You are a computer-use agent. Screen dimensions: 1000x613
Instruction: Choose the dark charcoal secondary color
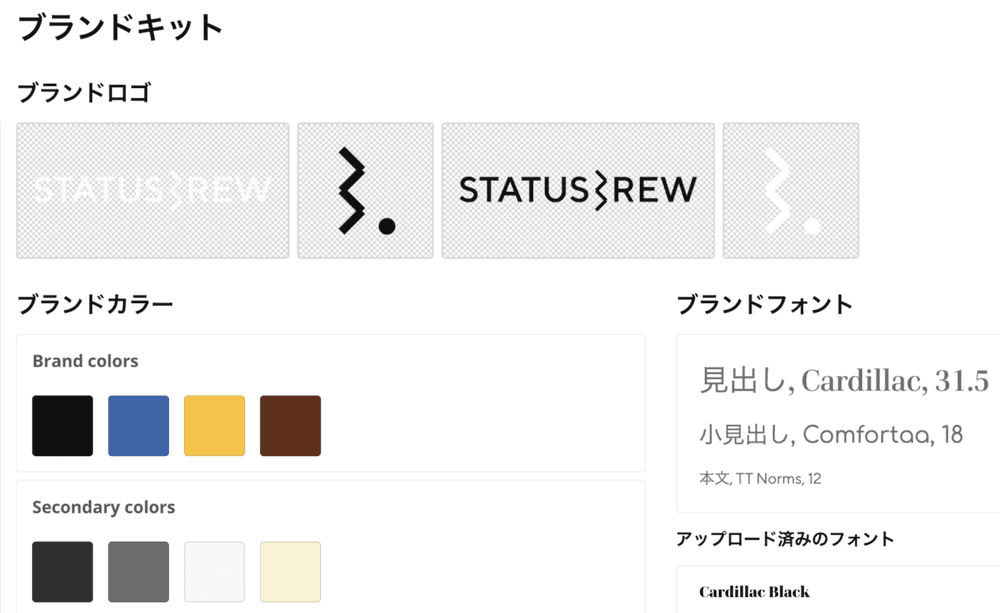point(63,572)
